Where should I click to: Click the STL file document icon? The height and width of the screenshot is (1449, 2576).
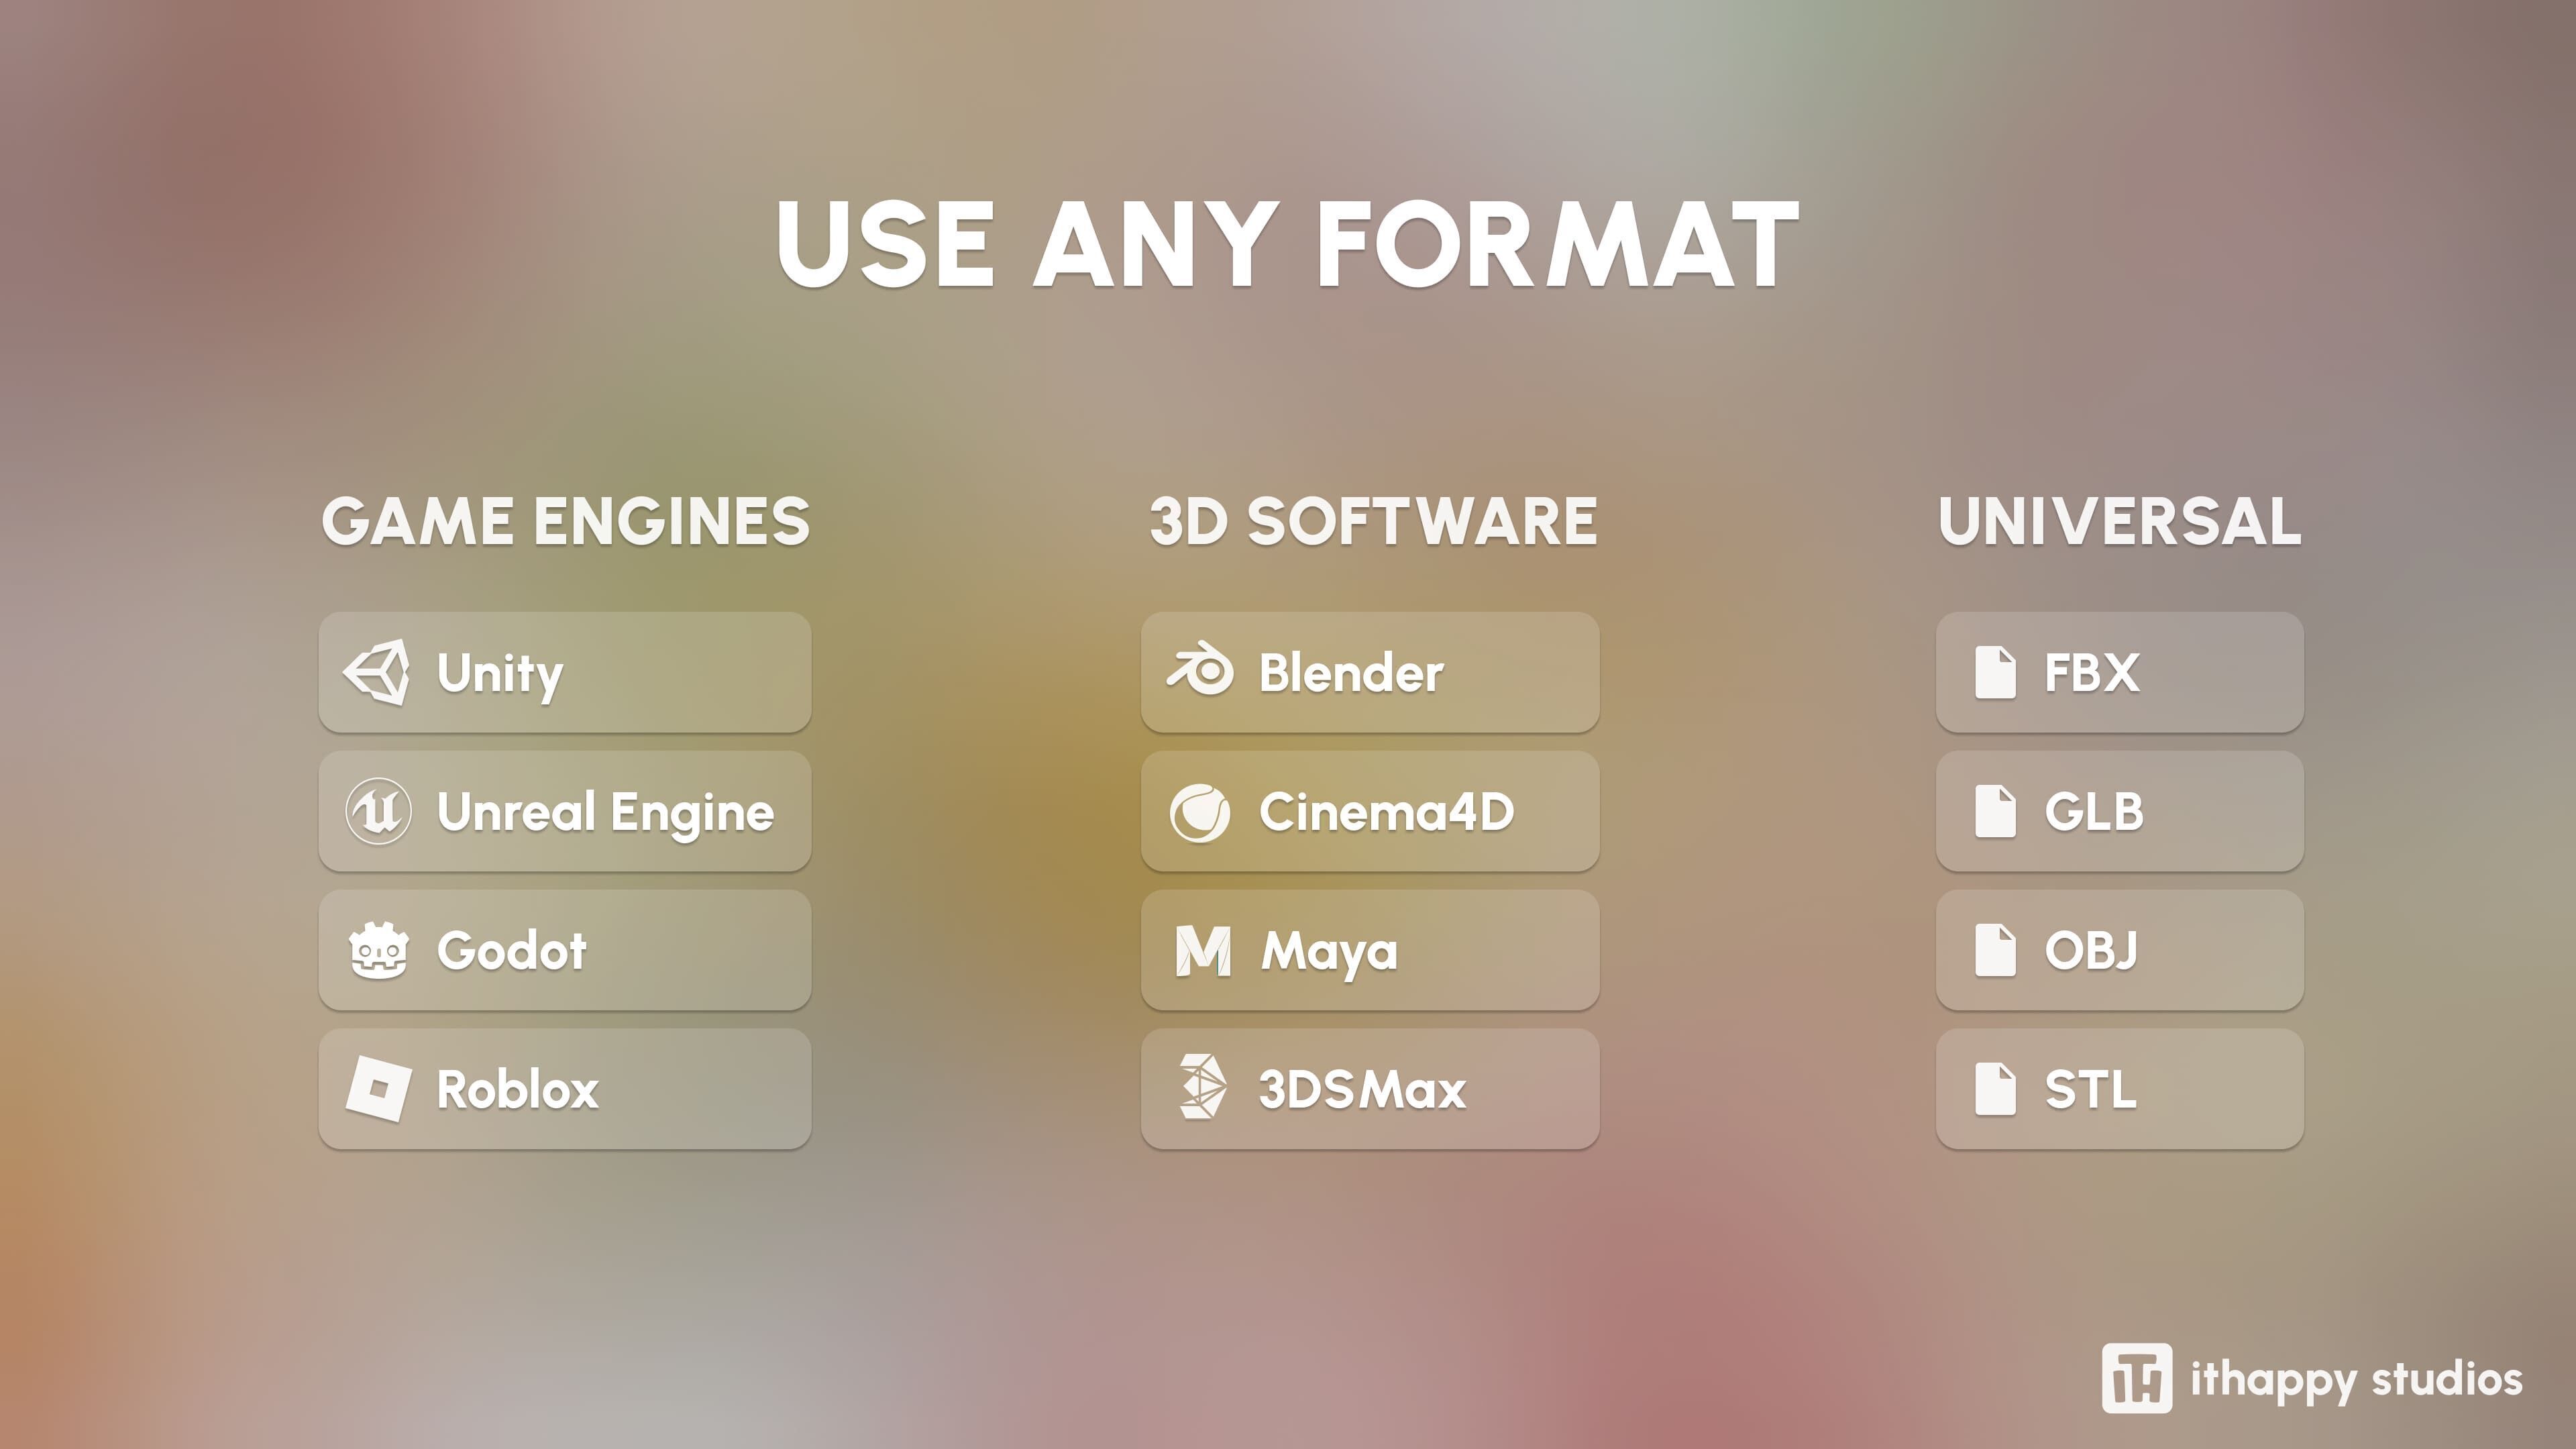pyautogui.click(x=1995, y=1089)
